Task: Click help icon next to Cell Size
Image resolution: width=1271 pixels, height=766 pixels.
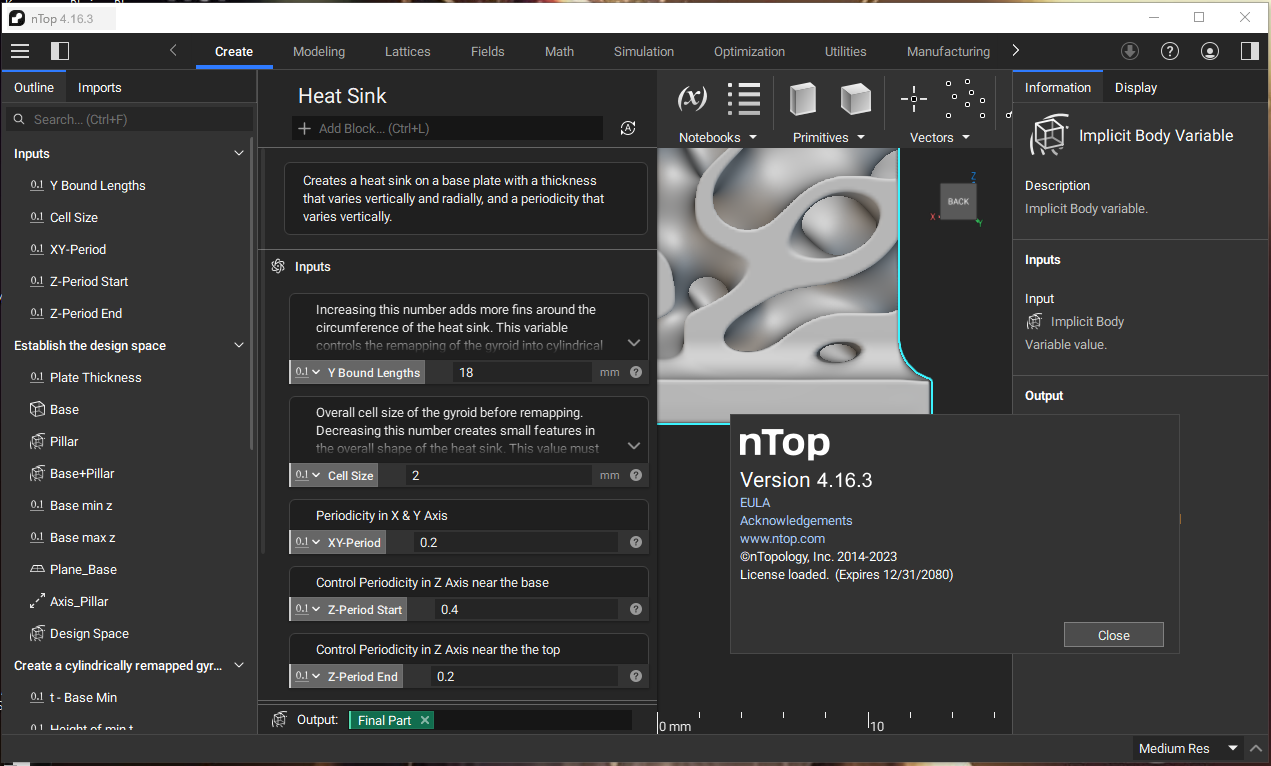Action: pyautogui.click(x=636, y=476)
